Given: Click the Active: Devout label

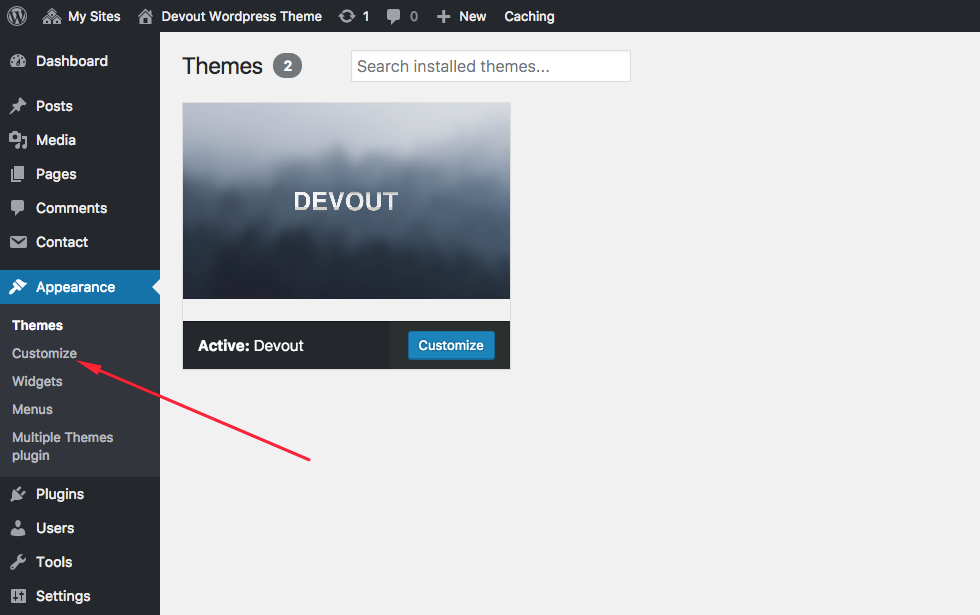Looking at the screenshot, I should [251, 346].
